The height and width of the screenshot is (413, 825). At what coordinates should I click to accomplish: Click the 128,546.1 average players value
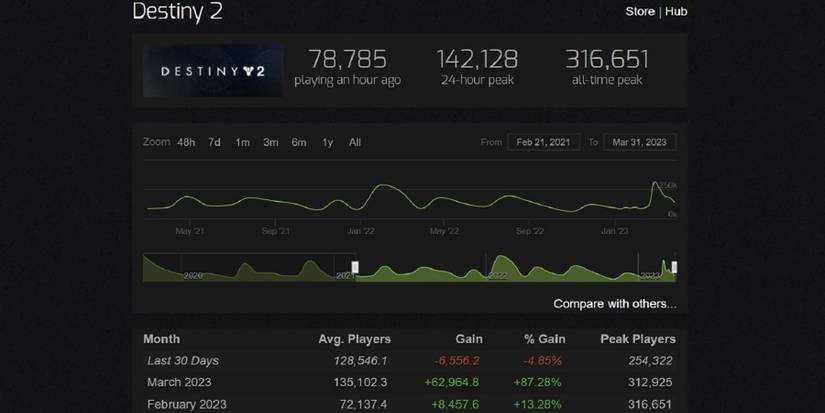[x=360, y=361]
